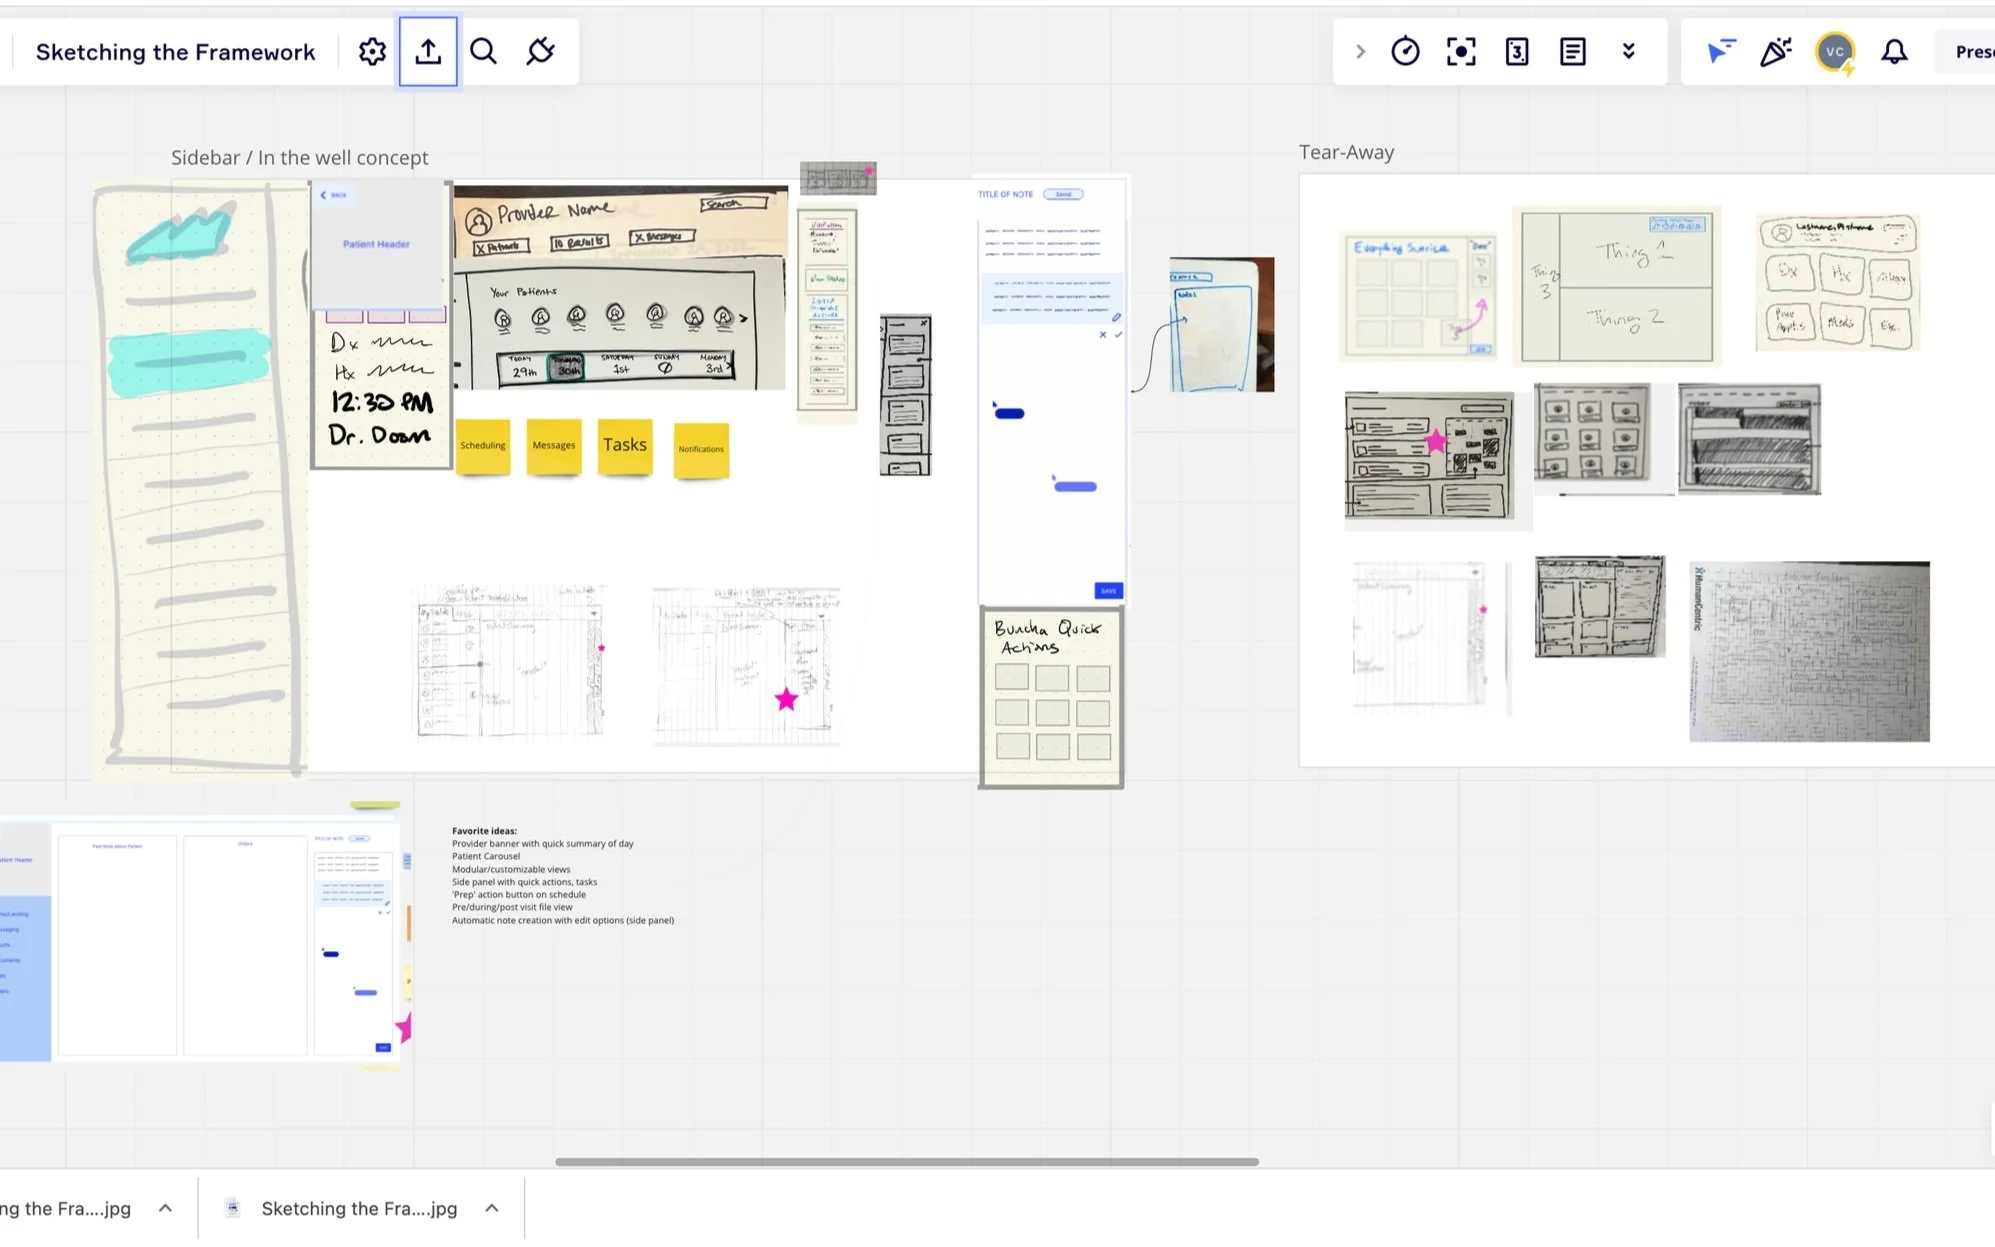
Task: Click the horizontal scrollbar at the bottom
Action: (906, 1161)
